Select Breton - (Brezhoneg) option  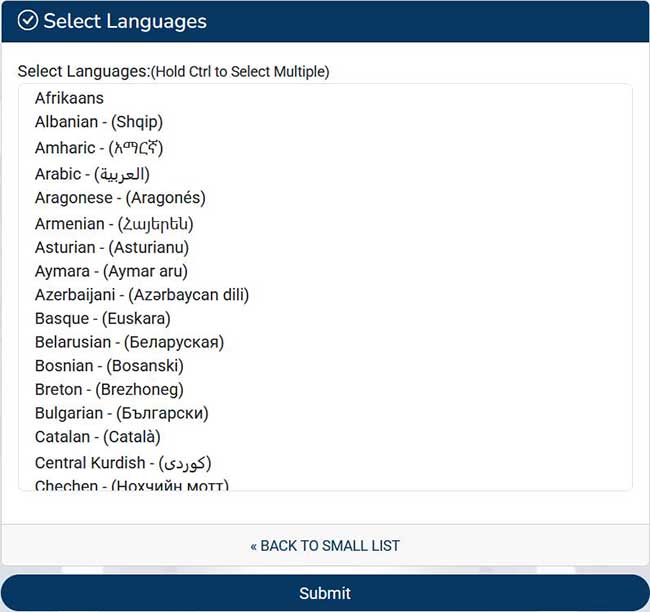pyautogui.click(x=109, y=390)
